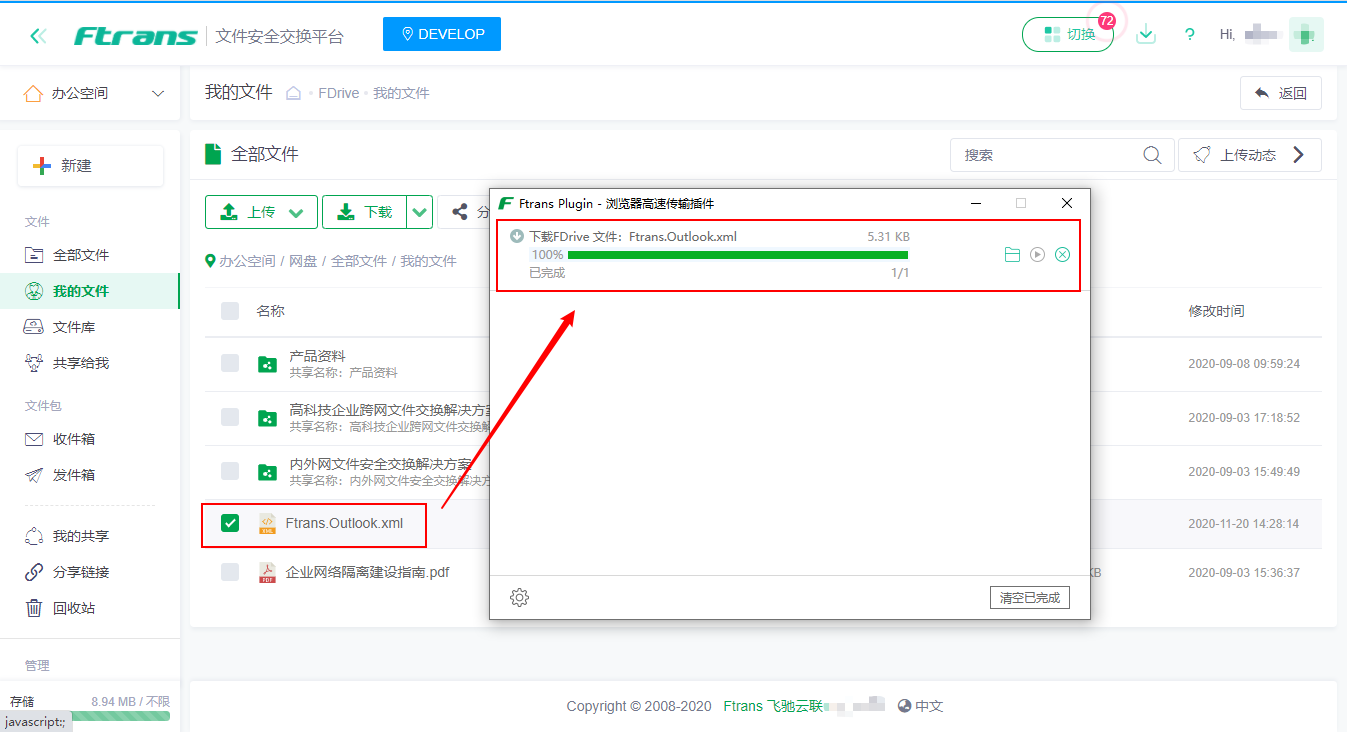Open 分享链接 in the sidebar

(80, 572)
